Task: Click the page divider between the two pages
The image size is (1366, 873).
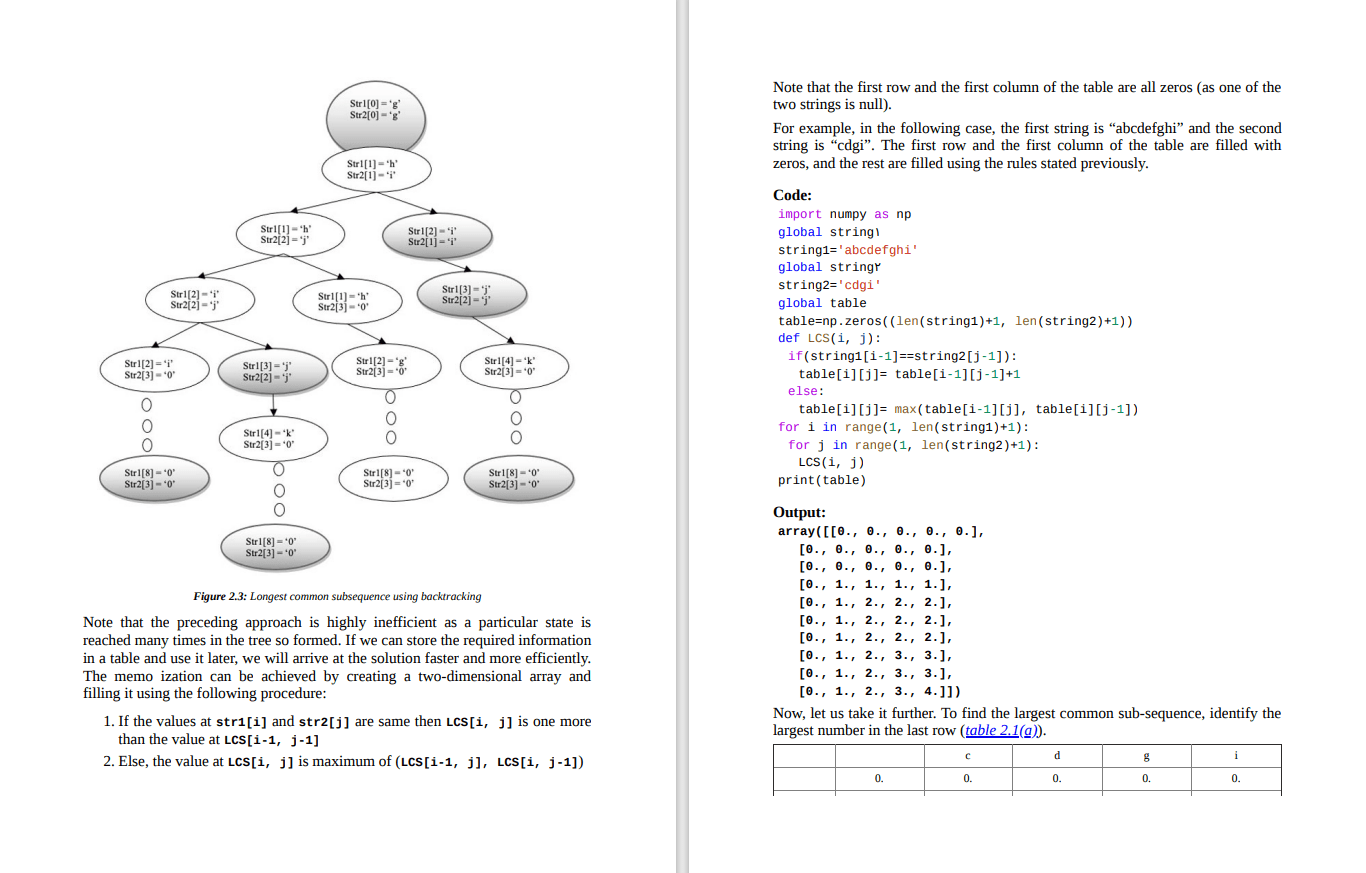Action: 686,437
